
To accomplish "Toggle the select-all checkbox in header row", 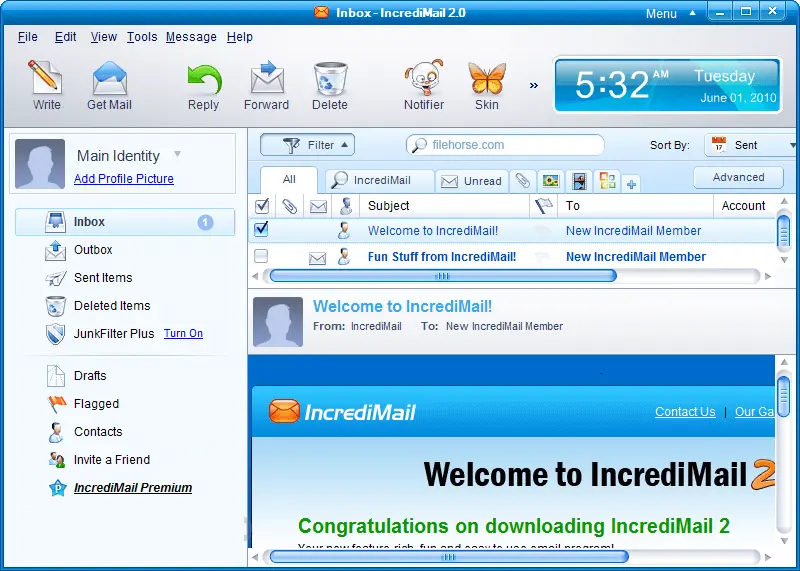I will coord(262,206).
